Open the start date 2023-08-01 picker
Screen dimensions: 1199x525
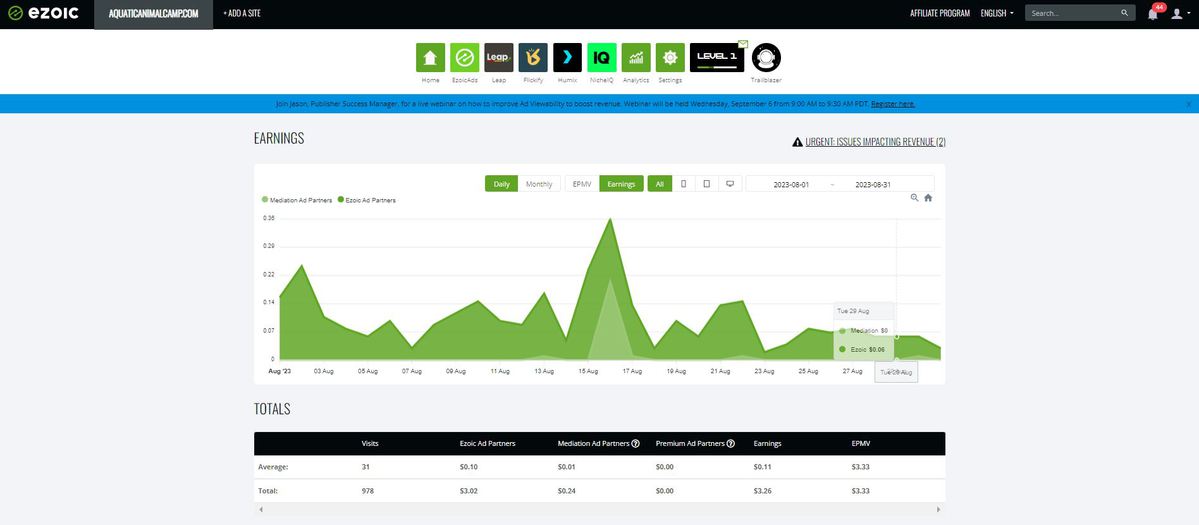[x=791, y=184]
